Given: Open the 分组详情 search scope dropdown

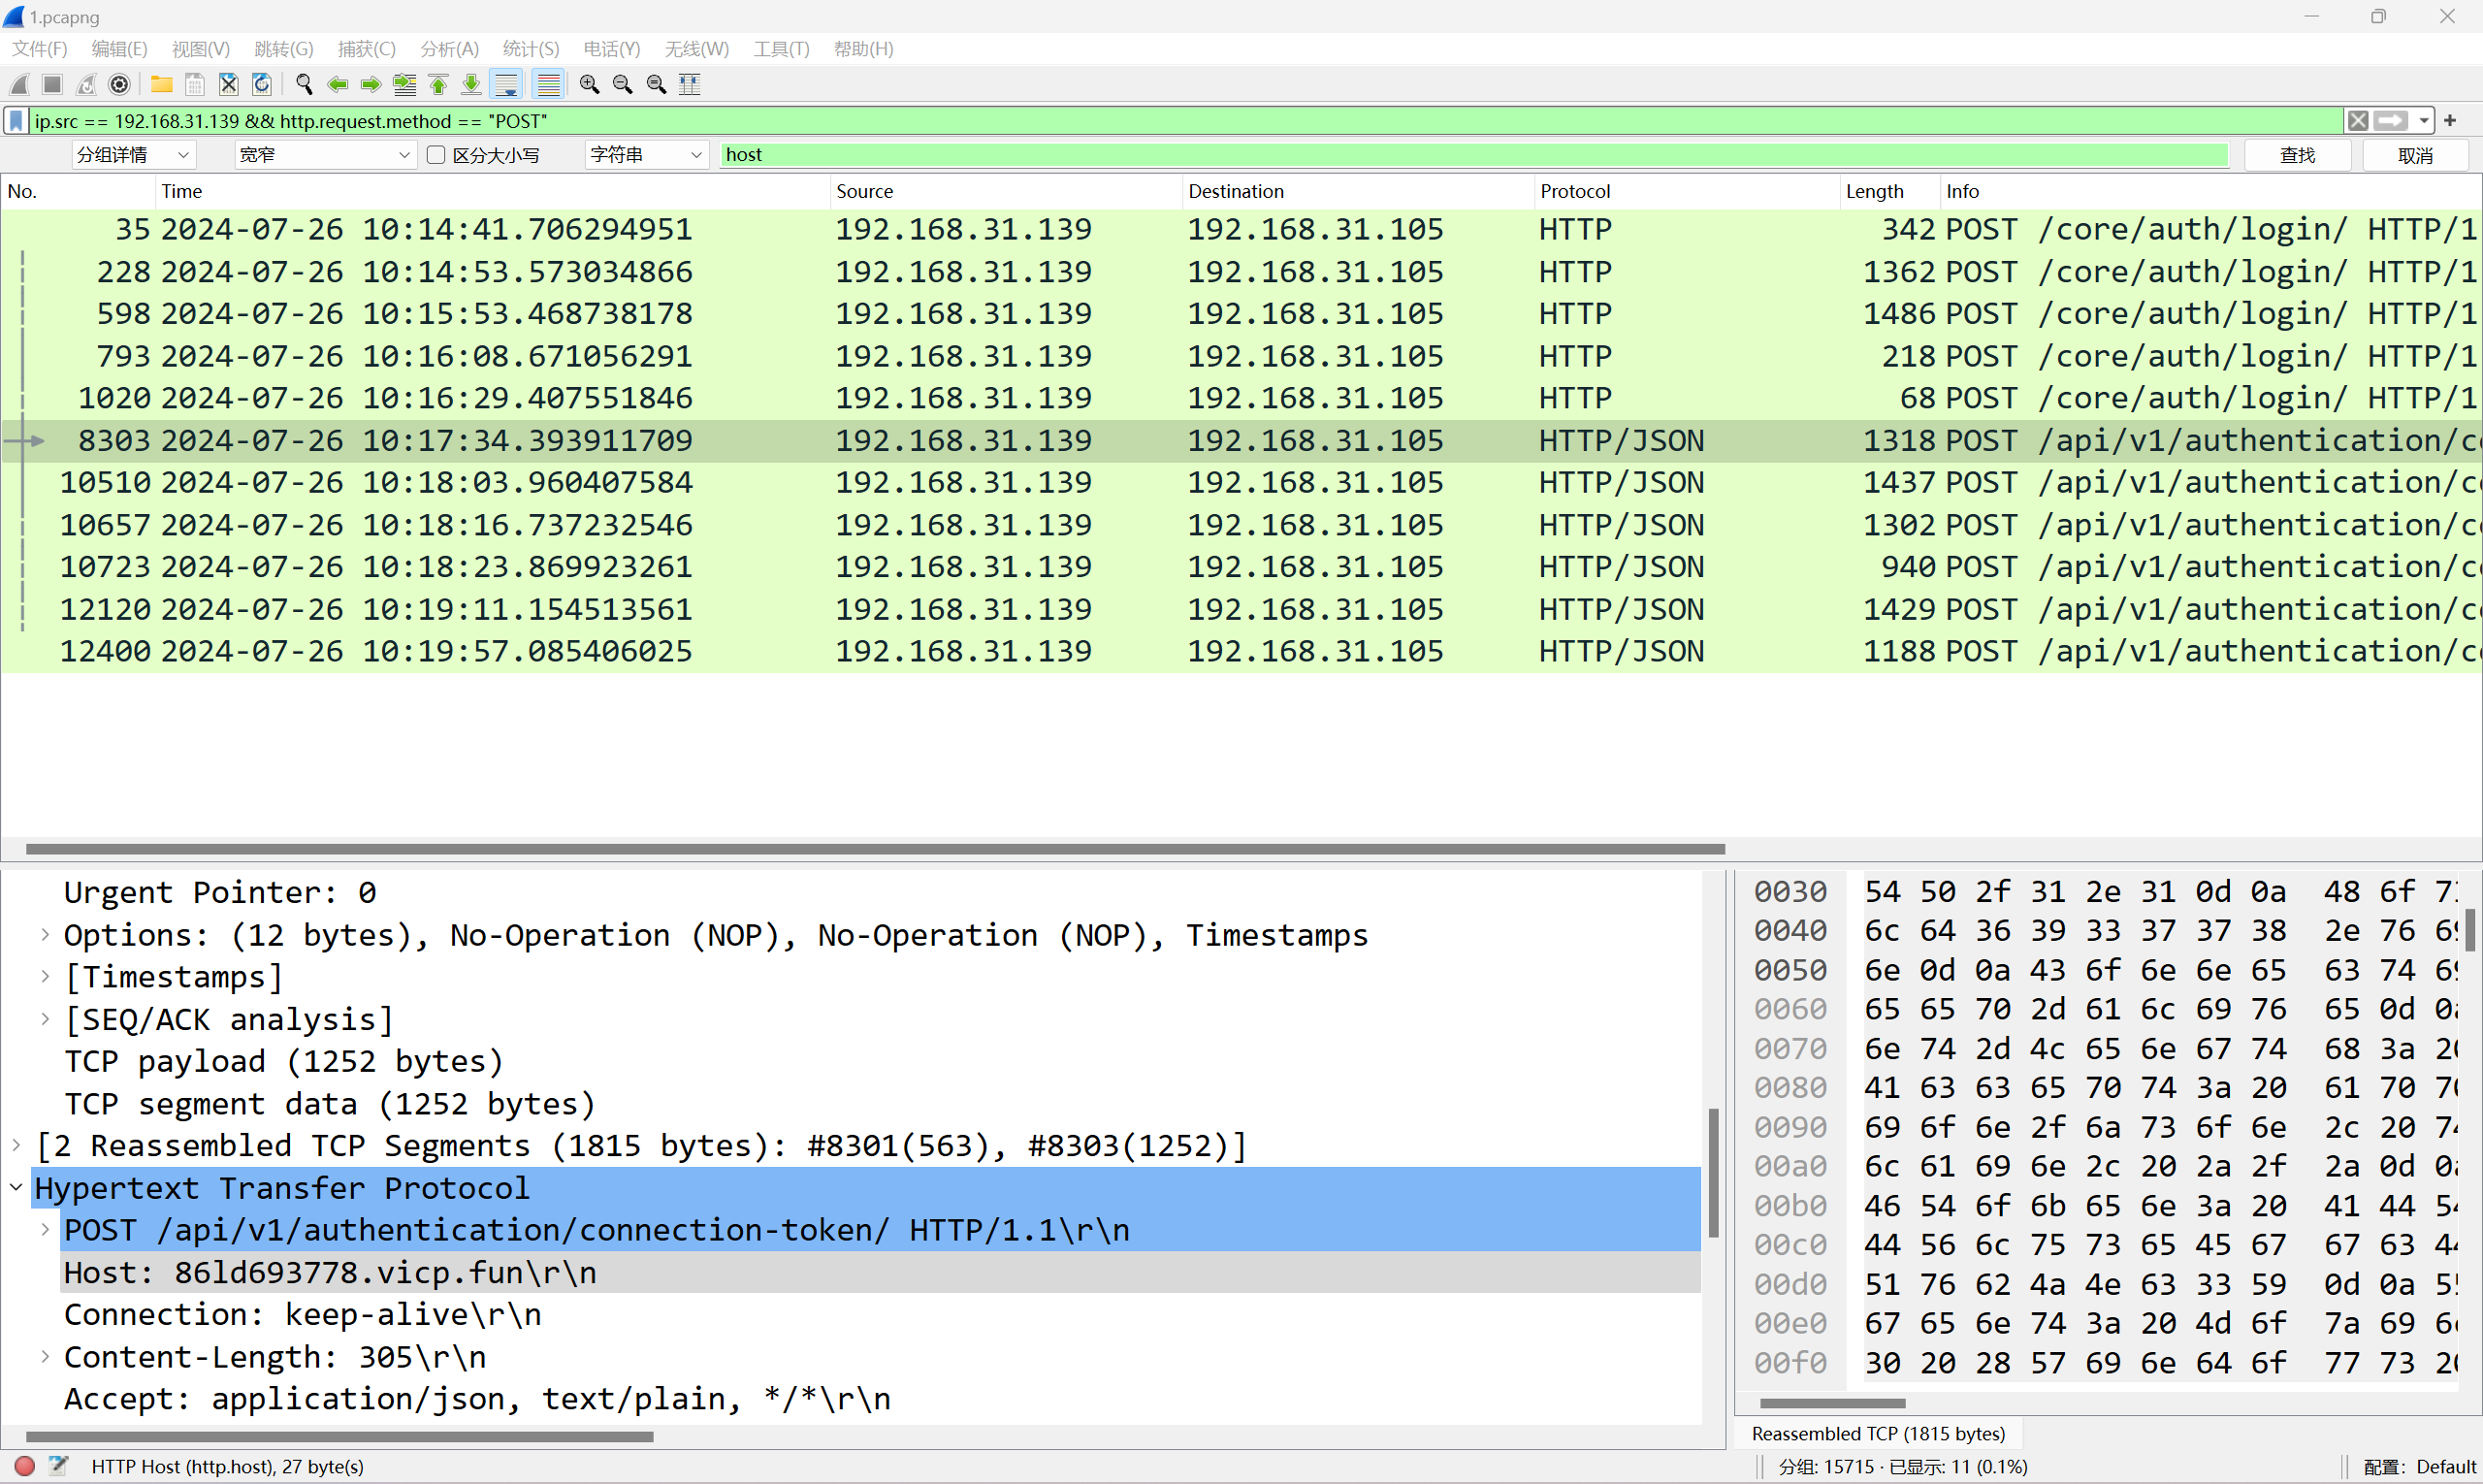Looking at the screenshot, I should [133, 155].
